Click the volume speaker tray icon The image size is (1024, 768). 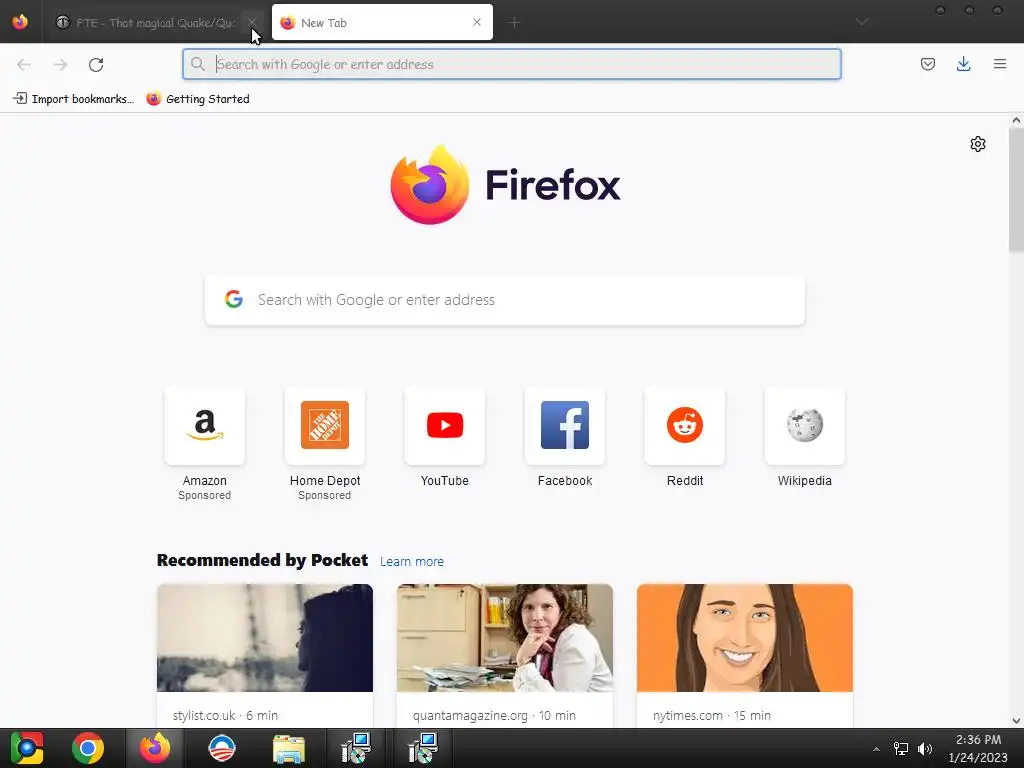click(x=925, y=748)
